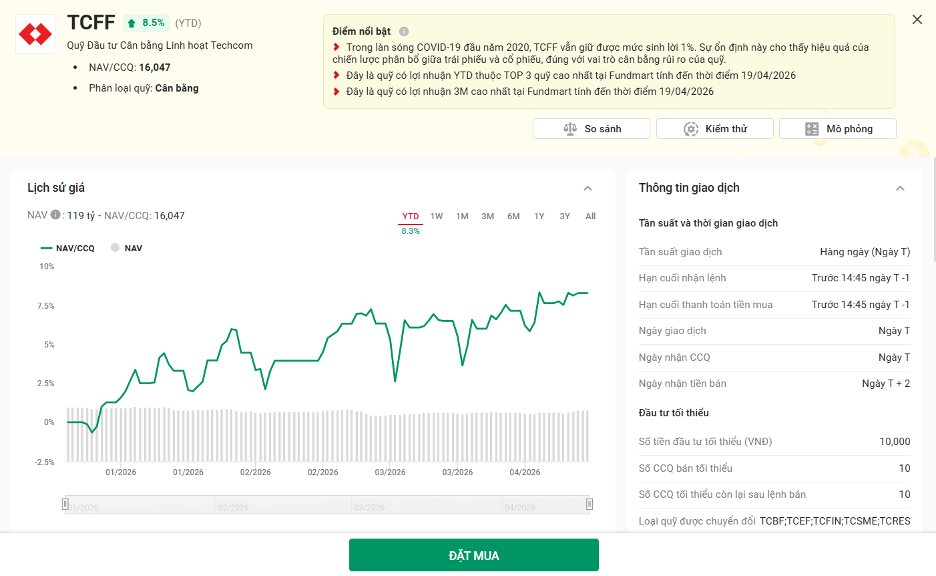Toggle the NAV series in chart legend
Viewport: 936px width, 576px height.
coord(127,247)
